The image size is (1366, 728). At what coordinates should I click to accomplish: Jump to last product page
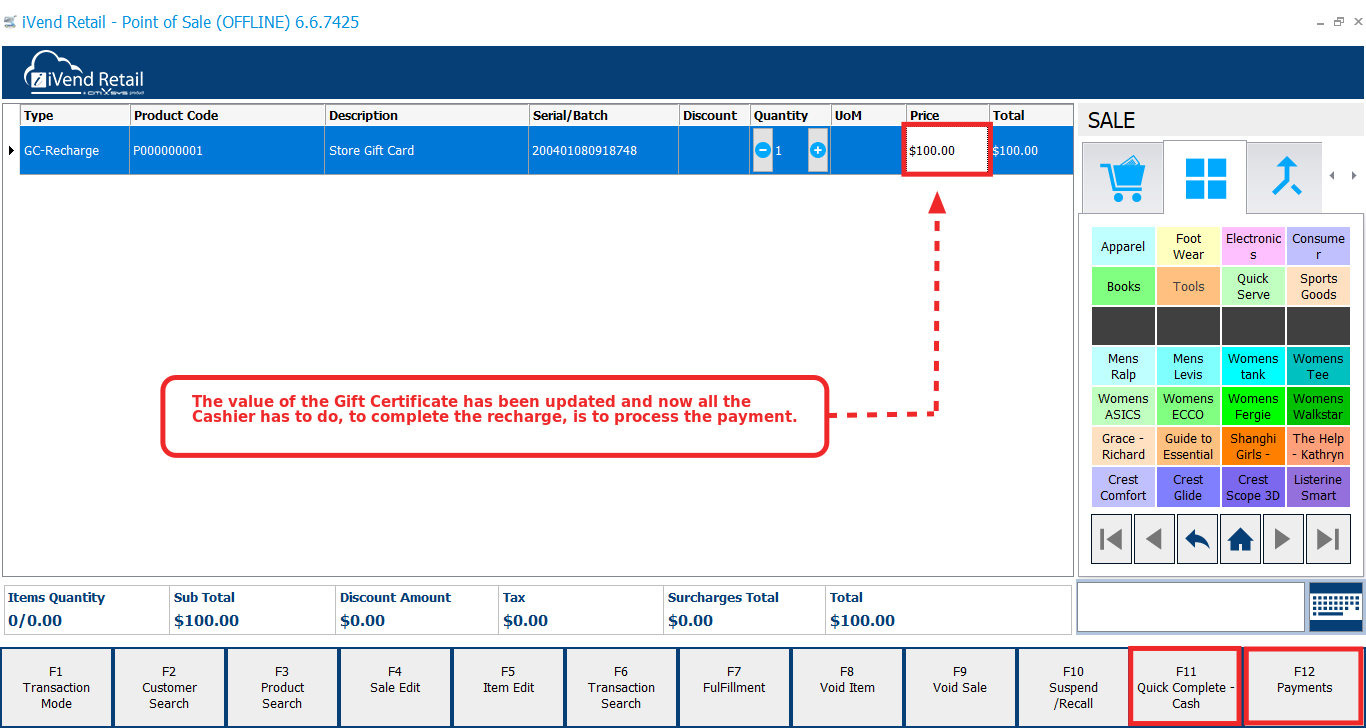click(1327, 540)
